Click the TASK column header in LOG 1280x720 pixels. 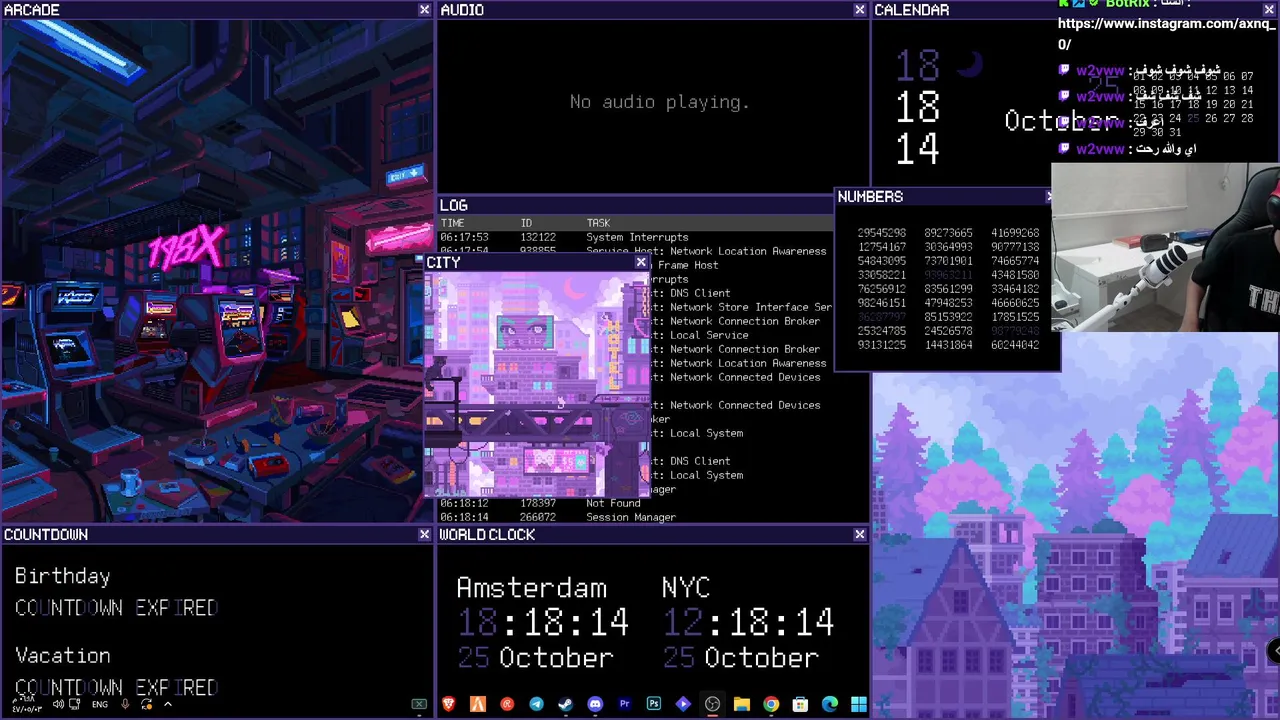(598, 223)
